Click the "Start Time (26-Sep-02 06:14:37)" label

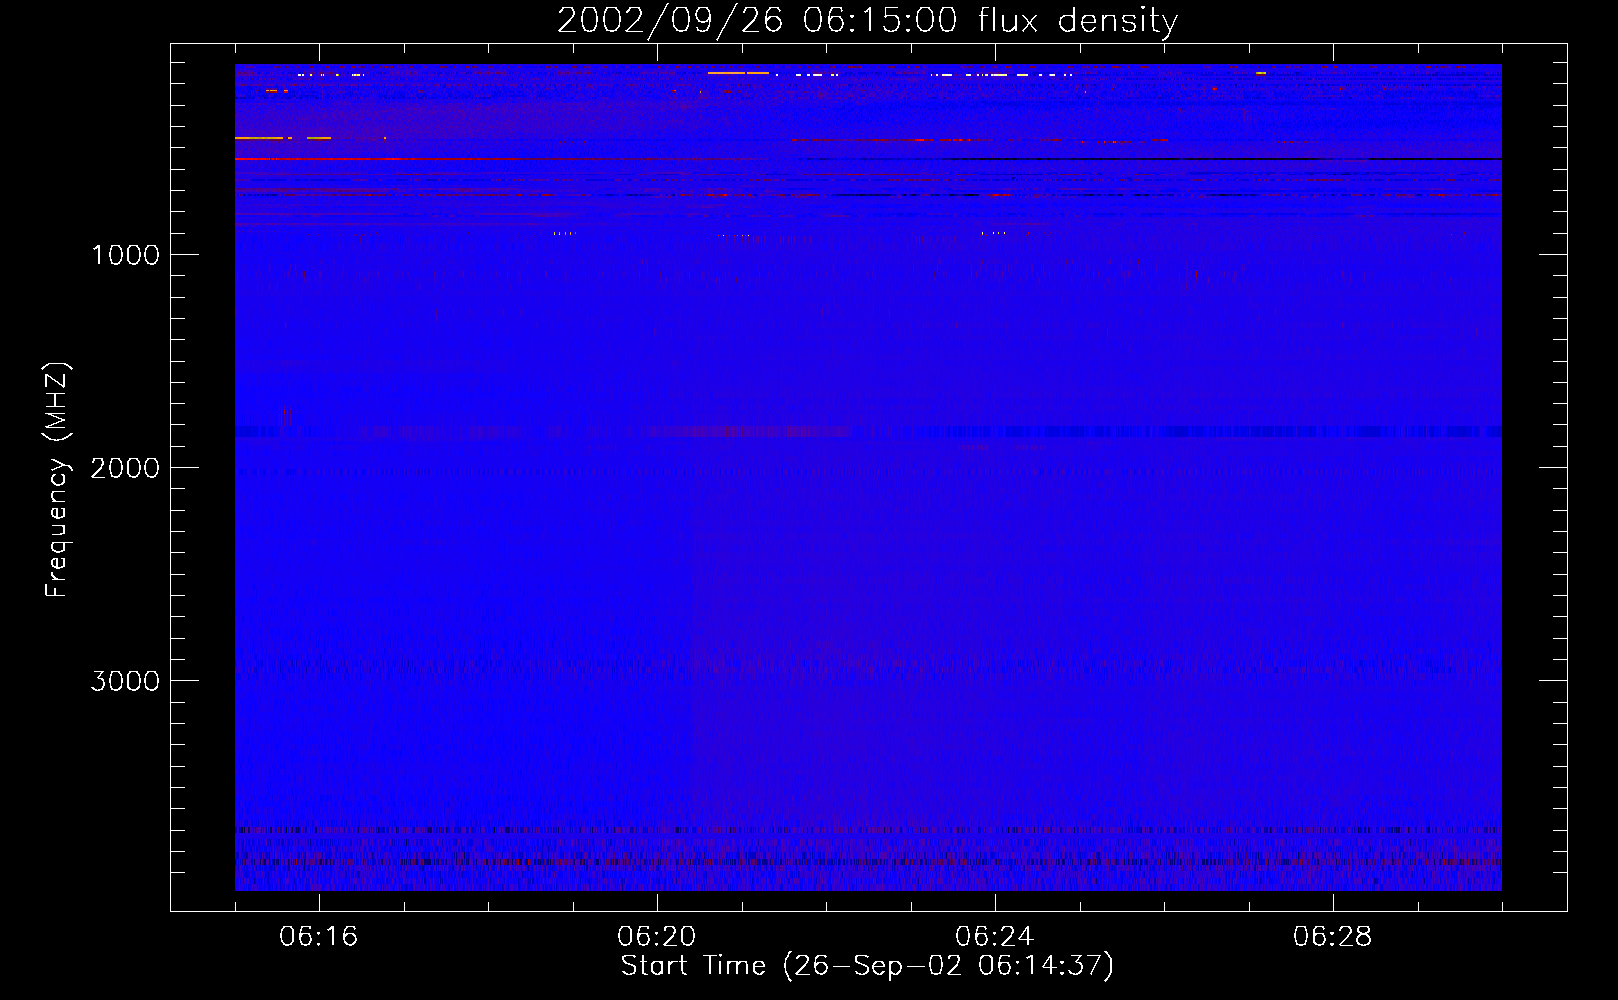[x=867, y=966]
